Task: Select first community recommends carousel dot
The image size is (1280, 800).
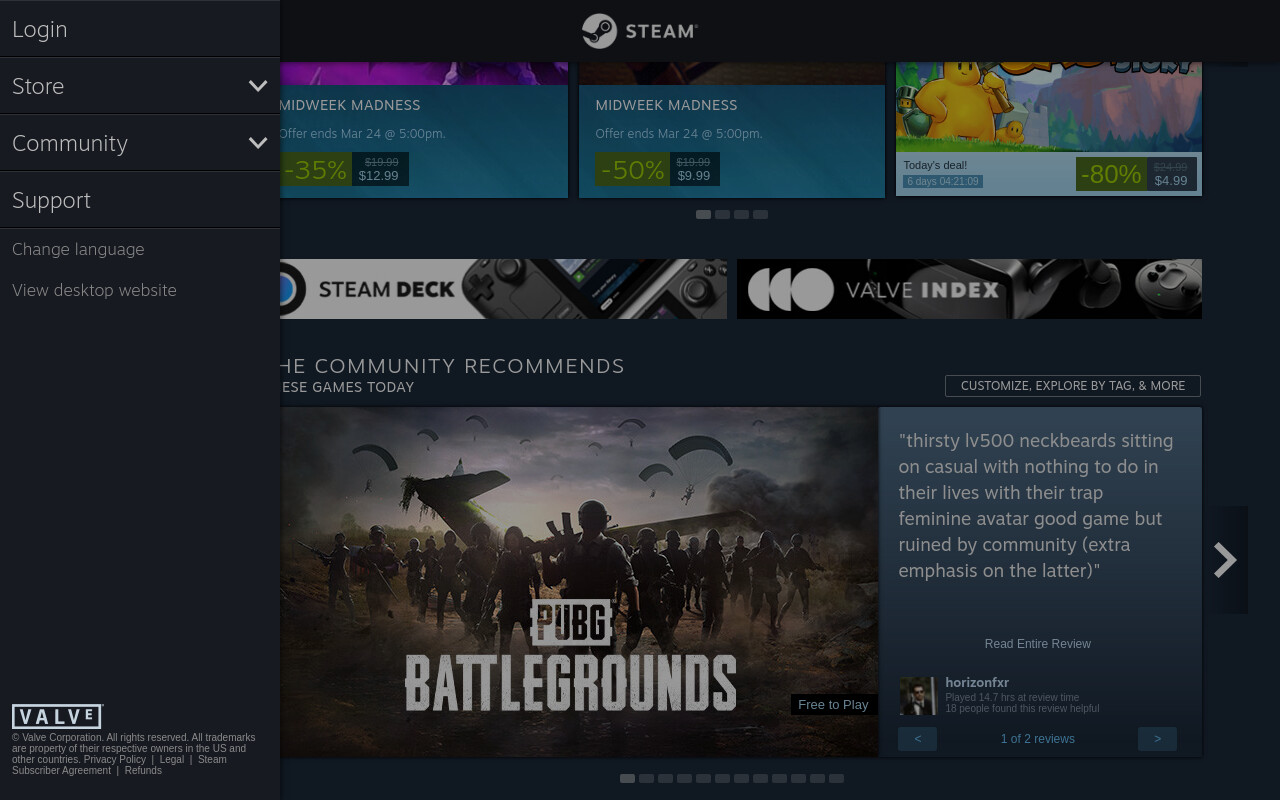Action: pyautogui.click(x=627, y=778)
